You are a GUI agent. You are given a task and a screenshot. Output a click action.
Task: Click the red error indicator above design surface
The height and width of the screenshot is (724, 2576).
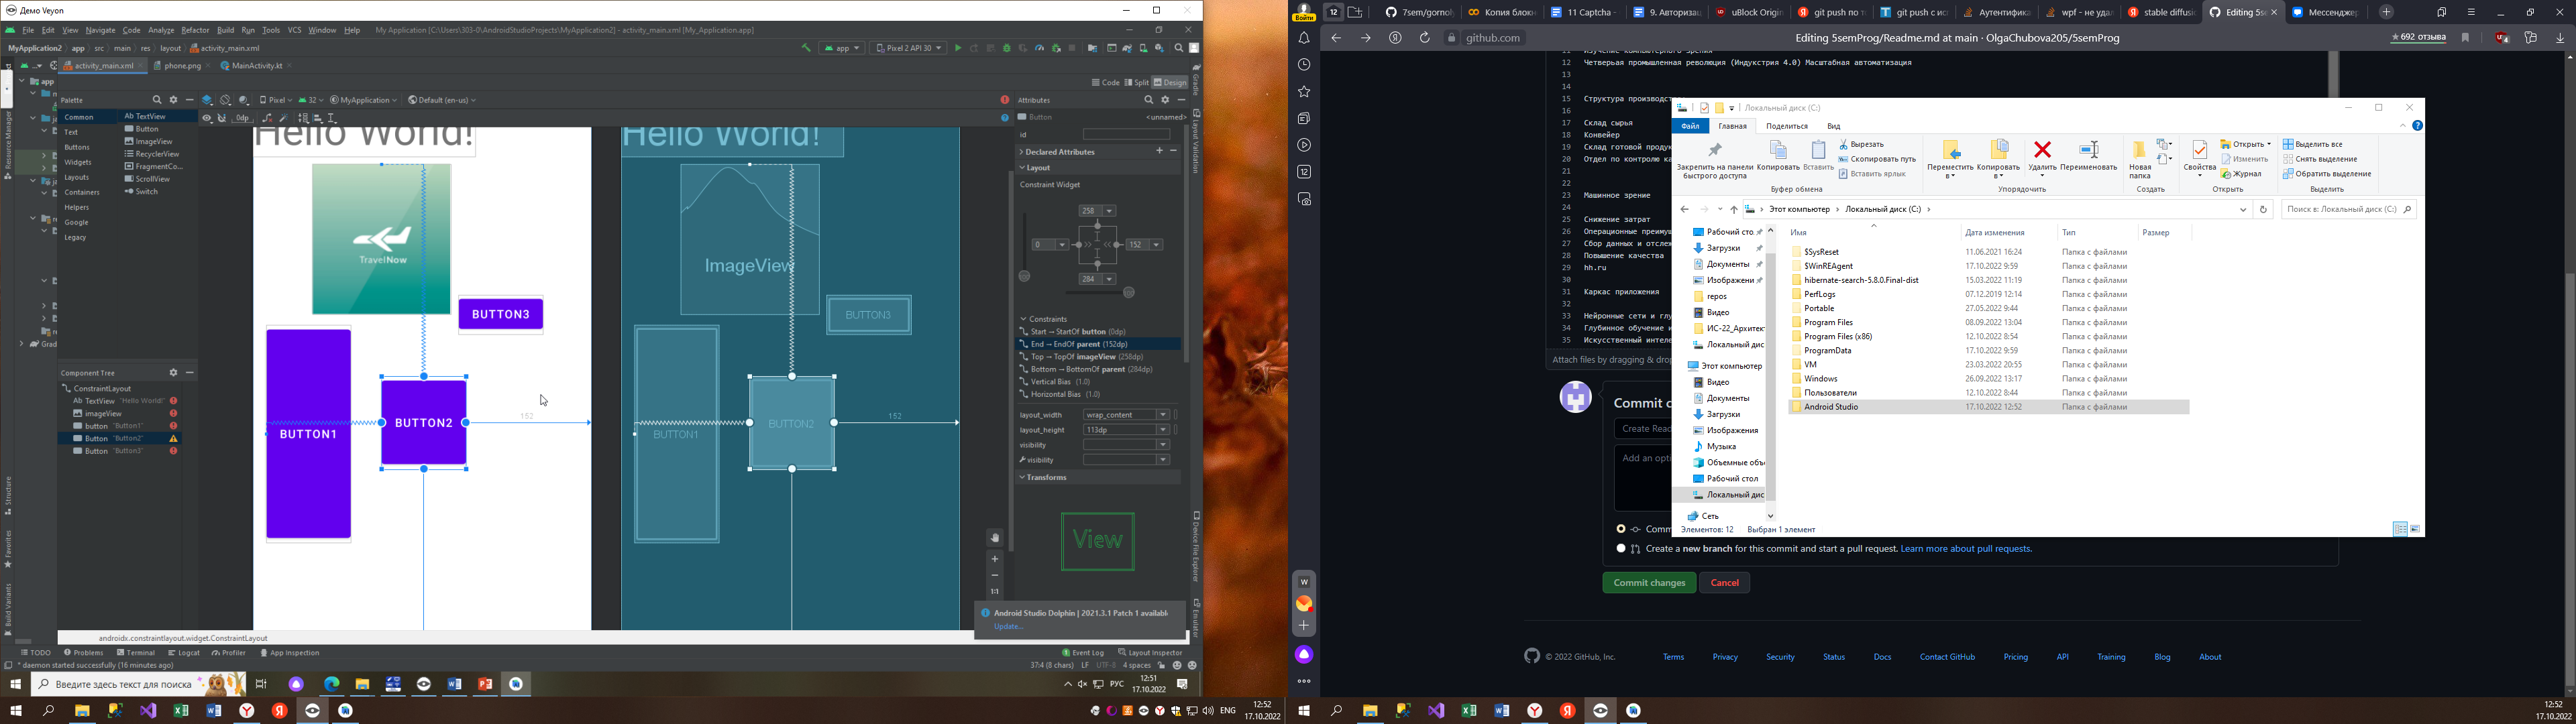[1004, 100]
